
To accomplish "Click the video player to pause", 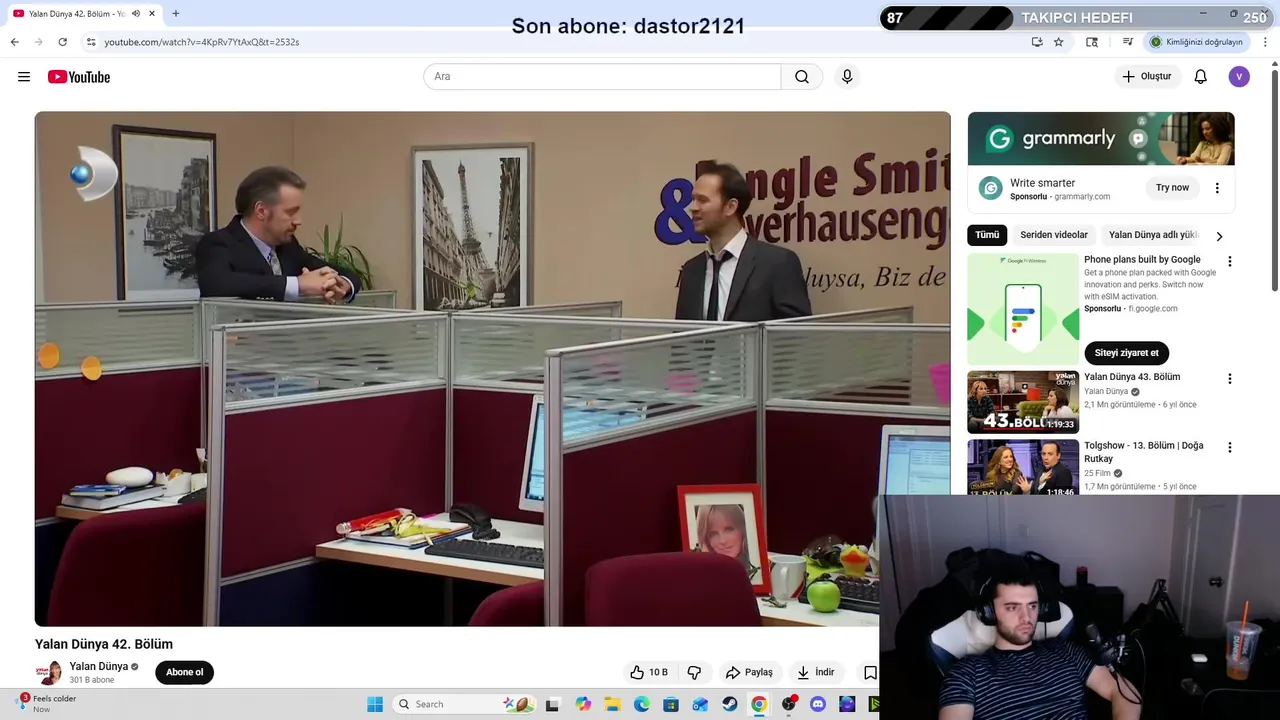I will coord(492,369).
